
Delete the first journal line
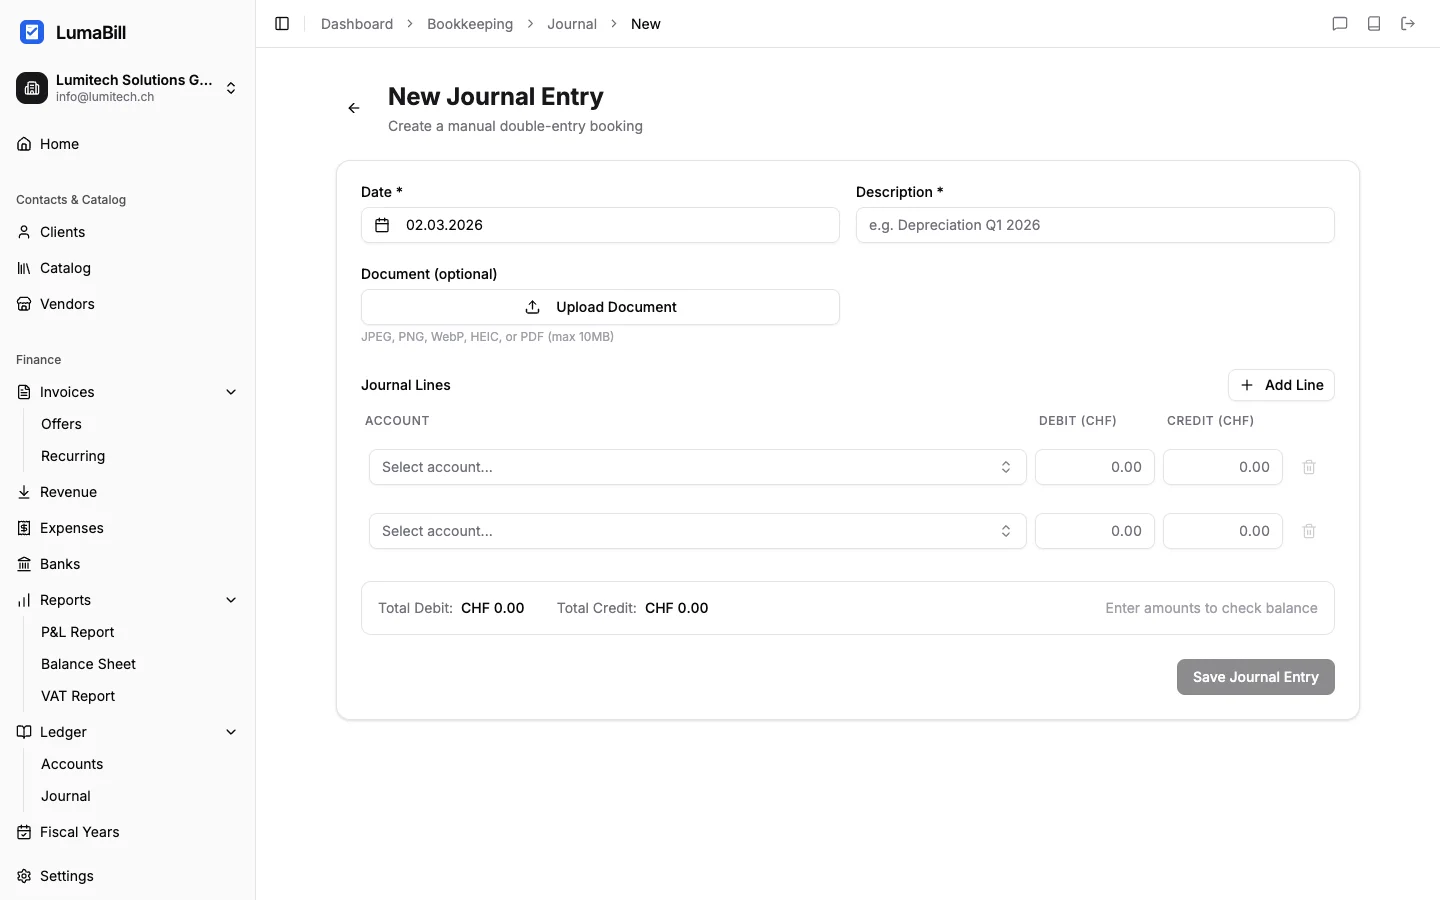click(x=1308, y=467)
